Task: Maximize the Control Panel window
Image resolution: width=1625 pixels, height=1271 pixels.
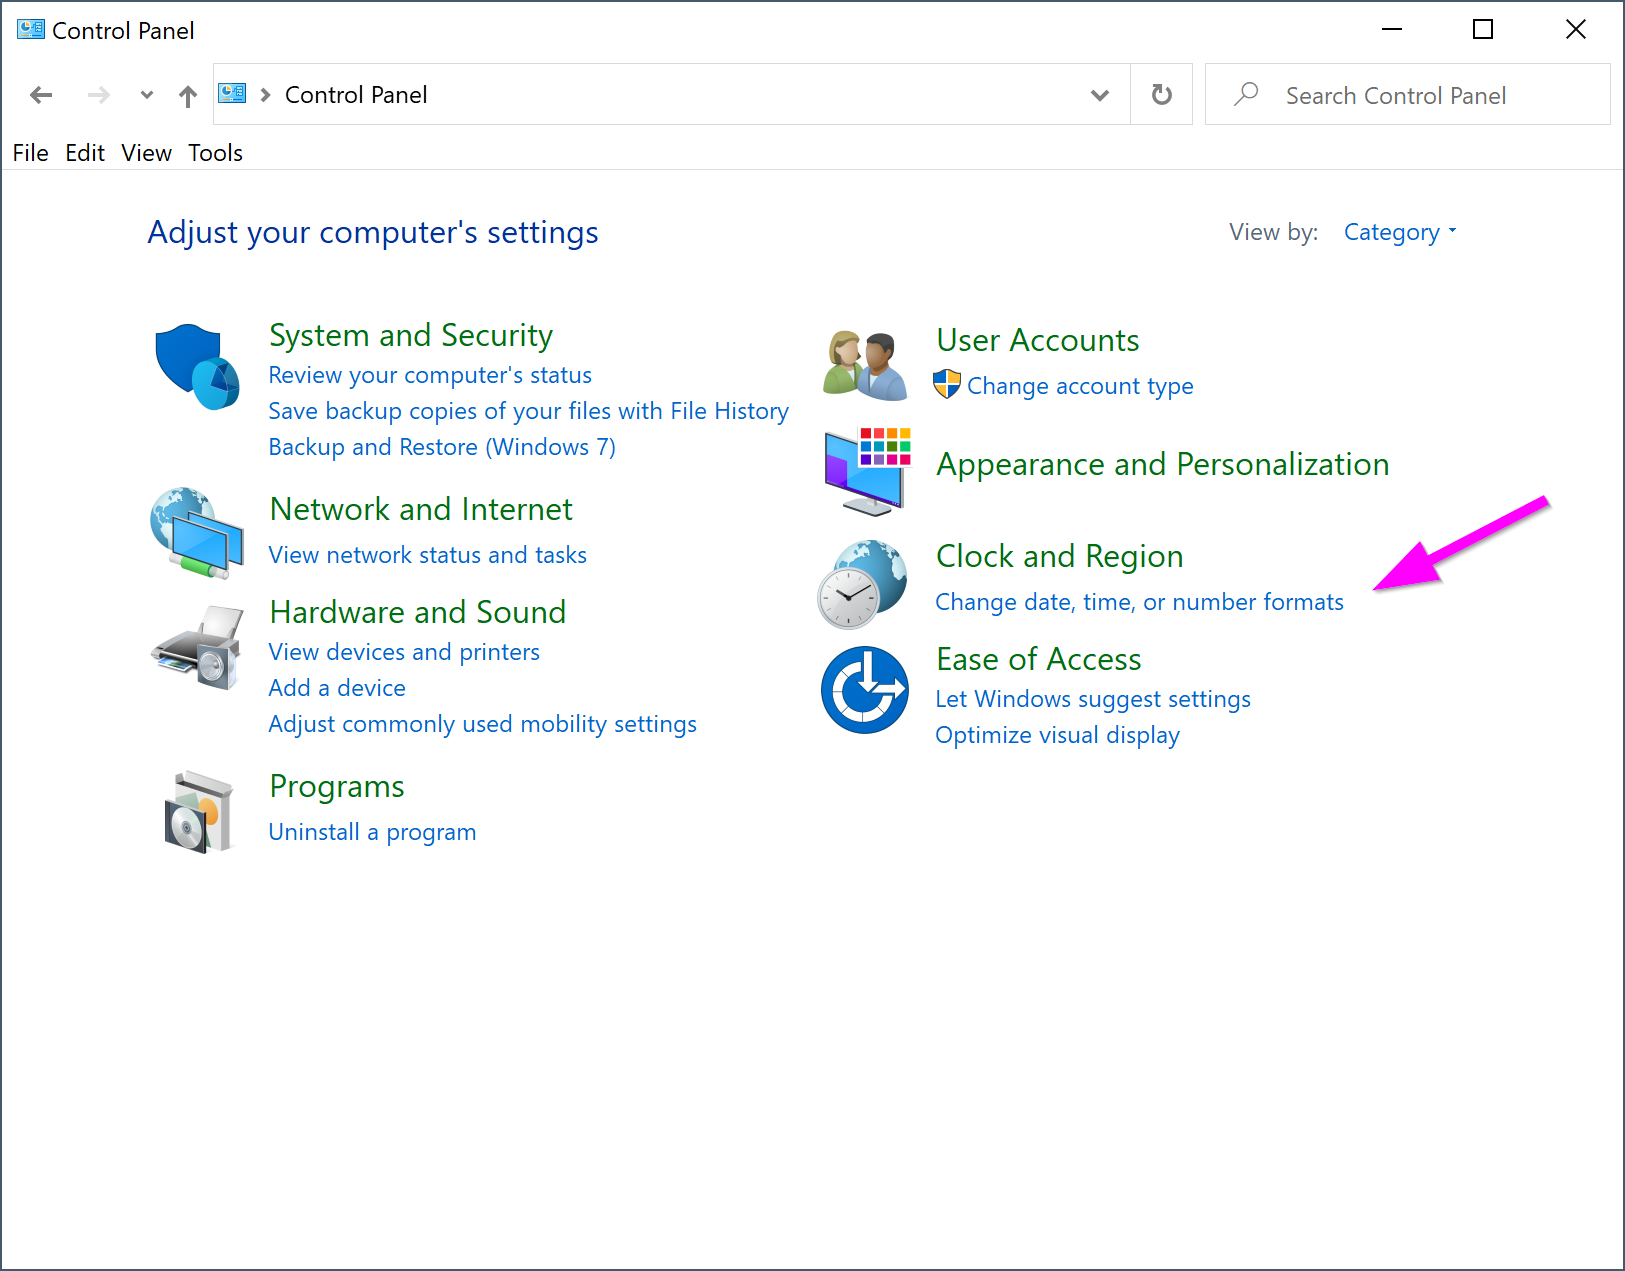Action: [x=1483, y=30]
